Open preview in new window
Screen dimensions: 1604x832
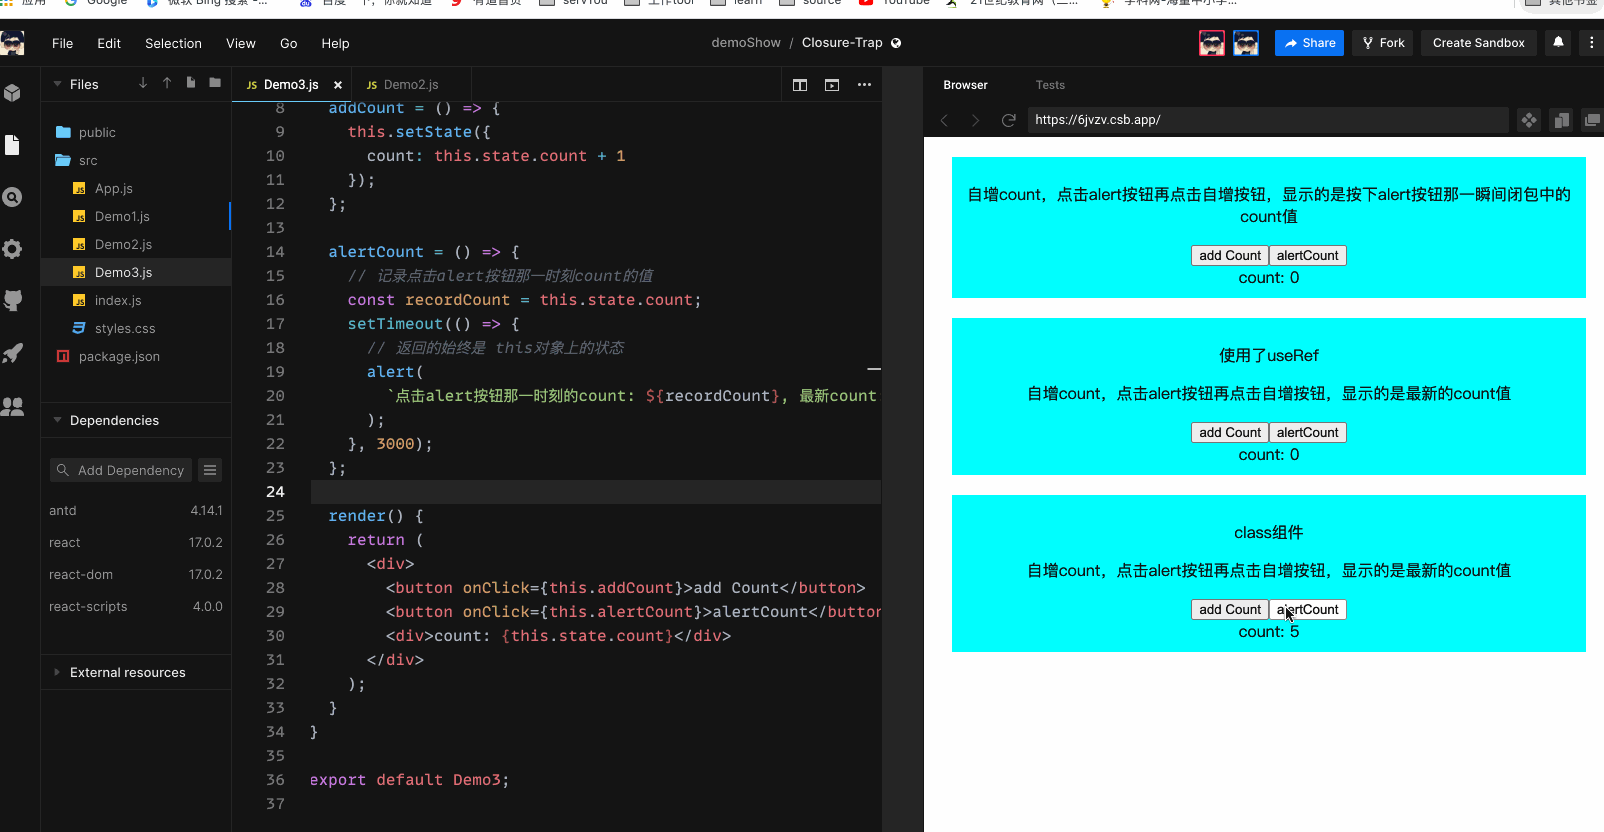(x=1592, y=120)
